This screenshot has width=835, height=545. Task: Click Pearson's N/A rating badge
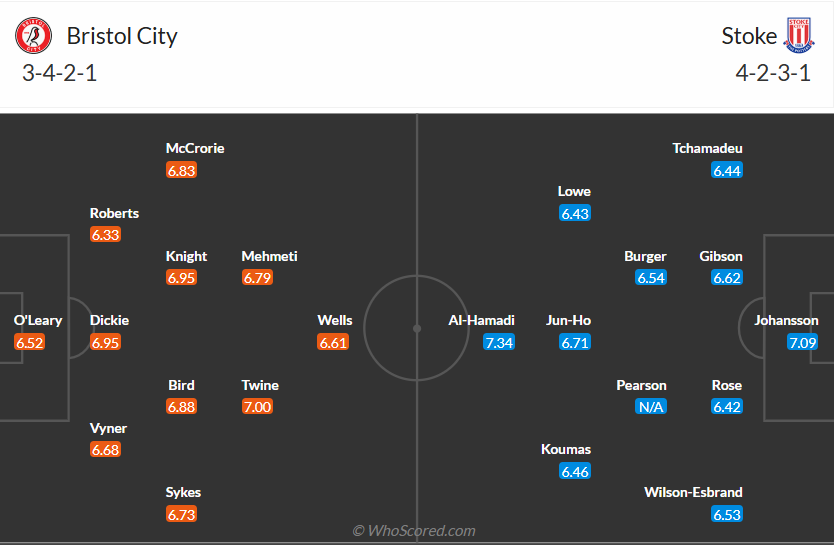click(651, 407)
